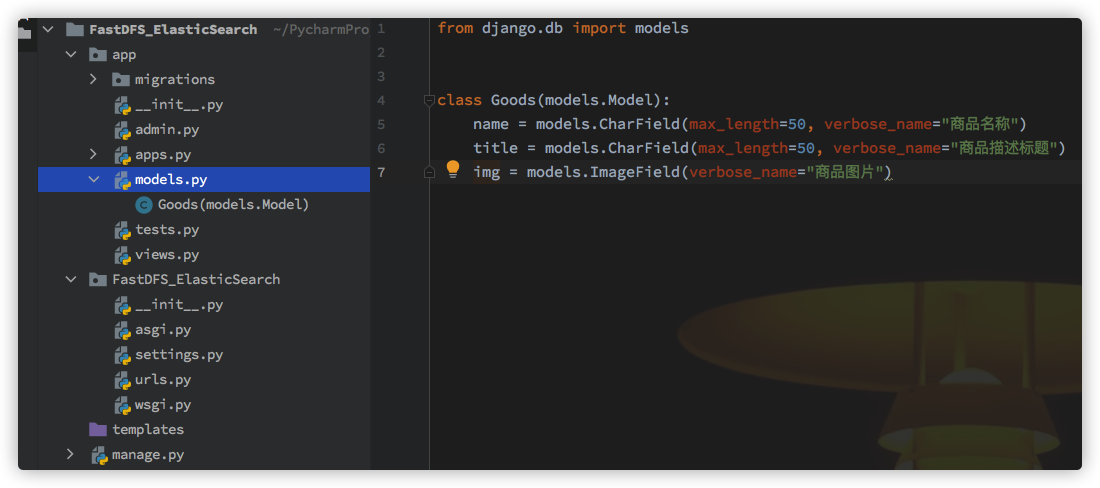Viewport: 1100px width, 488px height.
Task: Collapse the models.py tree node
Action: pyautogui.click(x=93, y=180)
